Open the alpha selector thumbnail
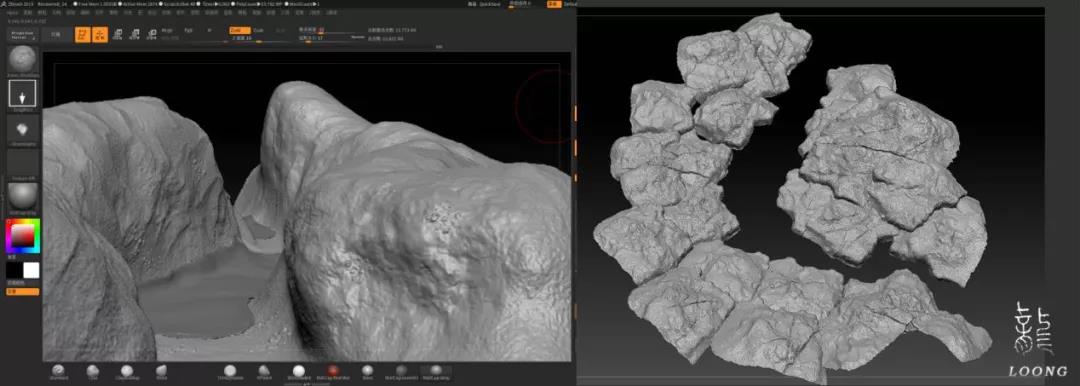Screen dimensions: 1080x386 [x=23, y=130]
